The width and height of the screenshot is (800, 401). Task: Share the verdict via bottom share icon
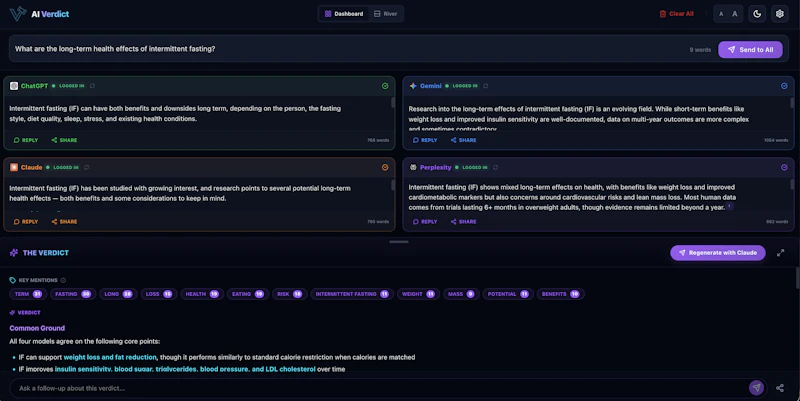point(780,388)
